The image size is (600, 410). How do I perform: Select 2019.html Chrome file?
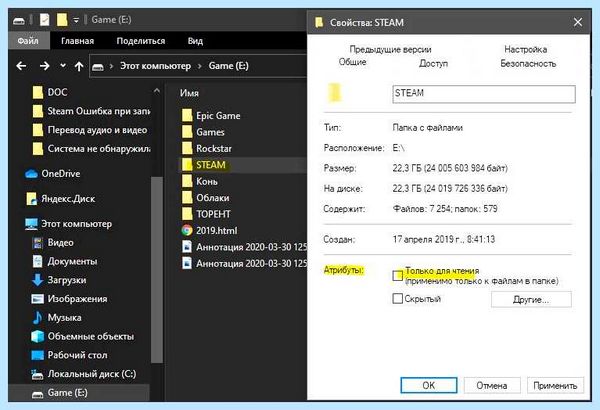pyautogui.click(x=209, y=231)
